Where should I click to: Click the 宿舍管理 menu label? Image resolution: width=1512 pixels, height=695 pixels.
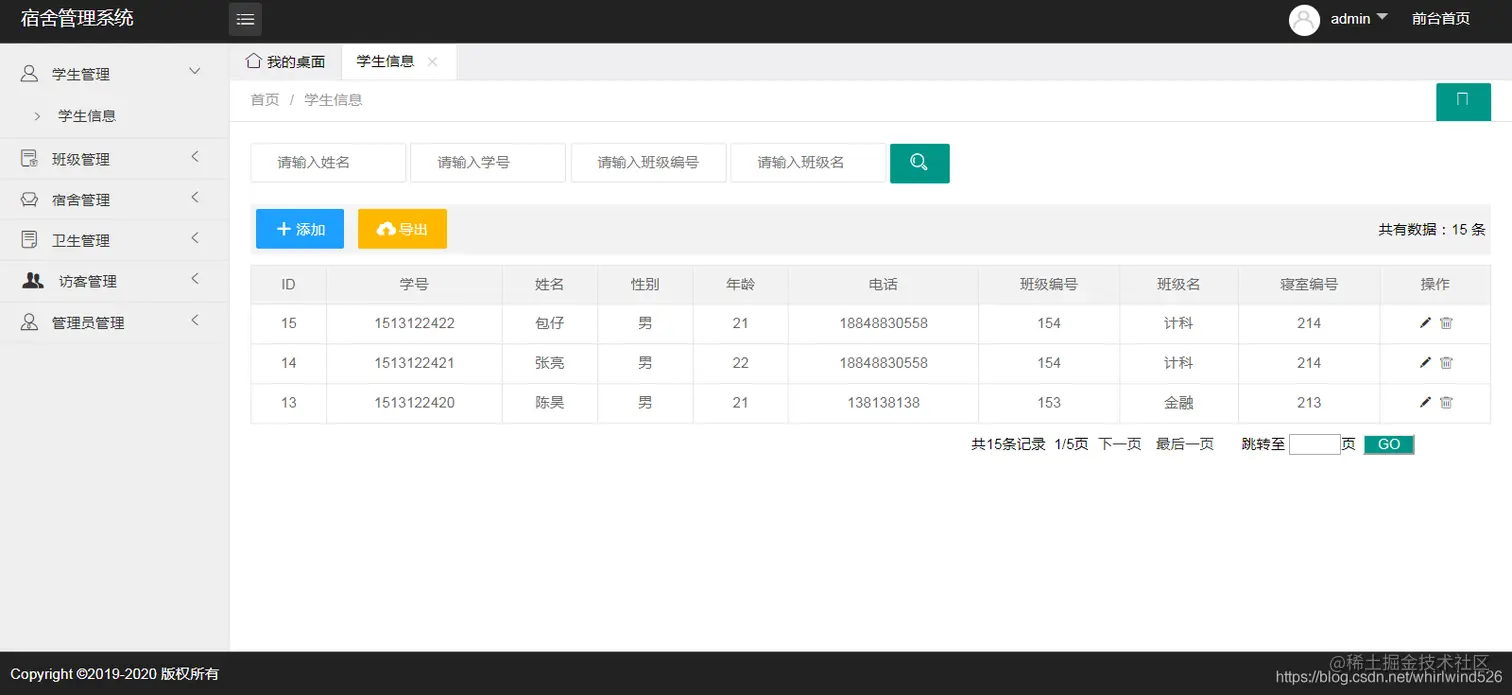coord(81,200)
